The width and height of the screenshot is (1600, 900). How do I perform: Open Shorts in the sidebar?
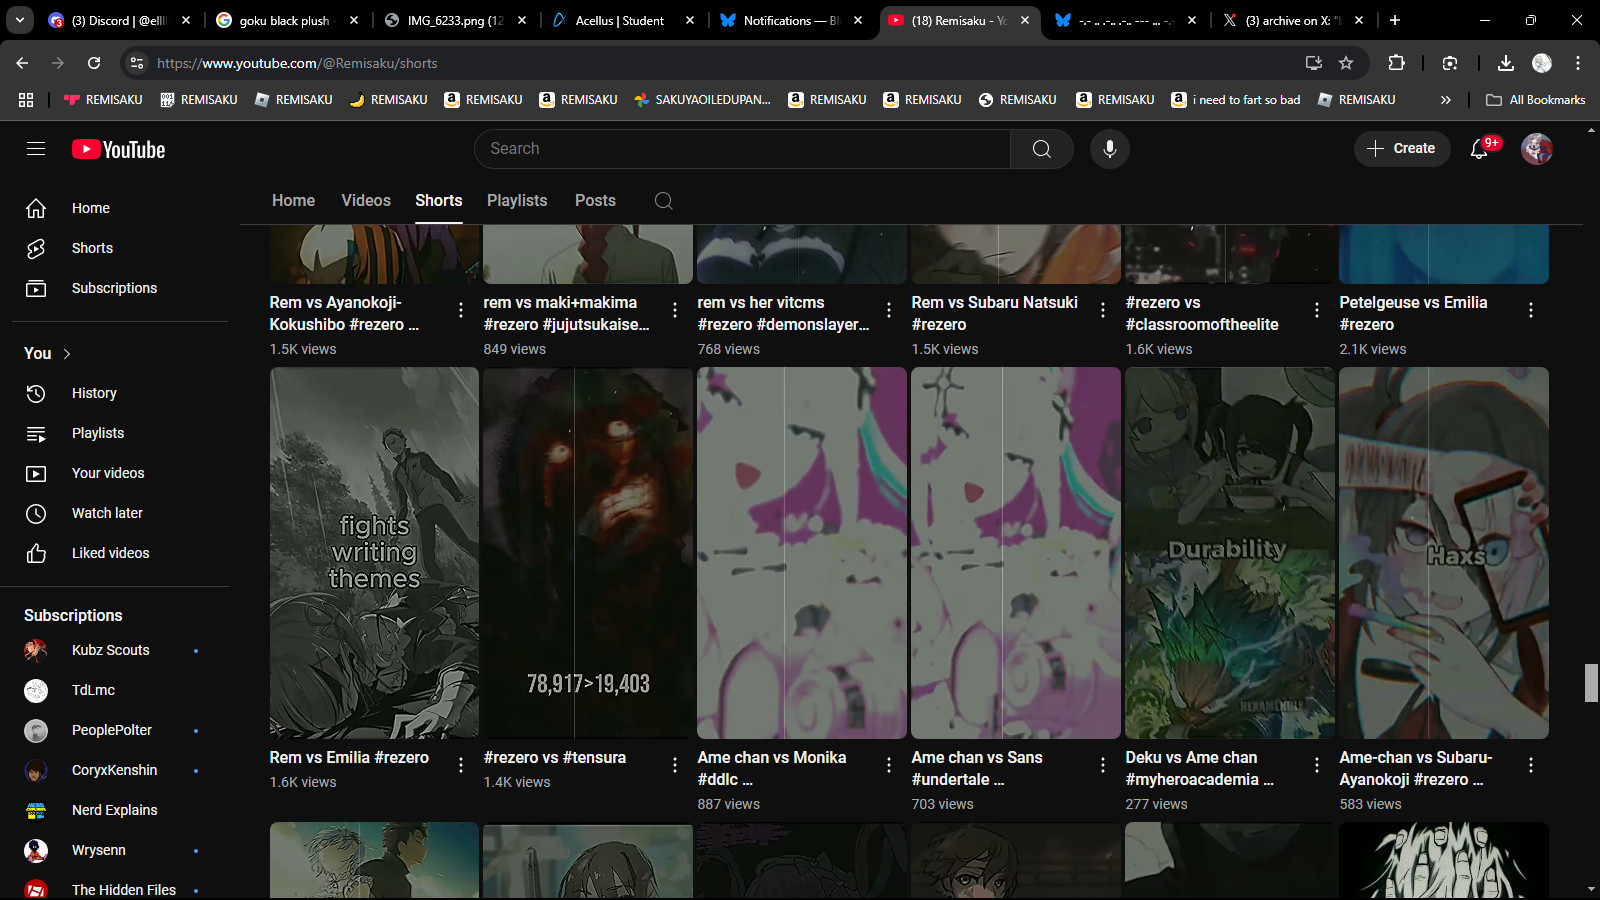point(120,248)
